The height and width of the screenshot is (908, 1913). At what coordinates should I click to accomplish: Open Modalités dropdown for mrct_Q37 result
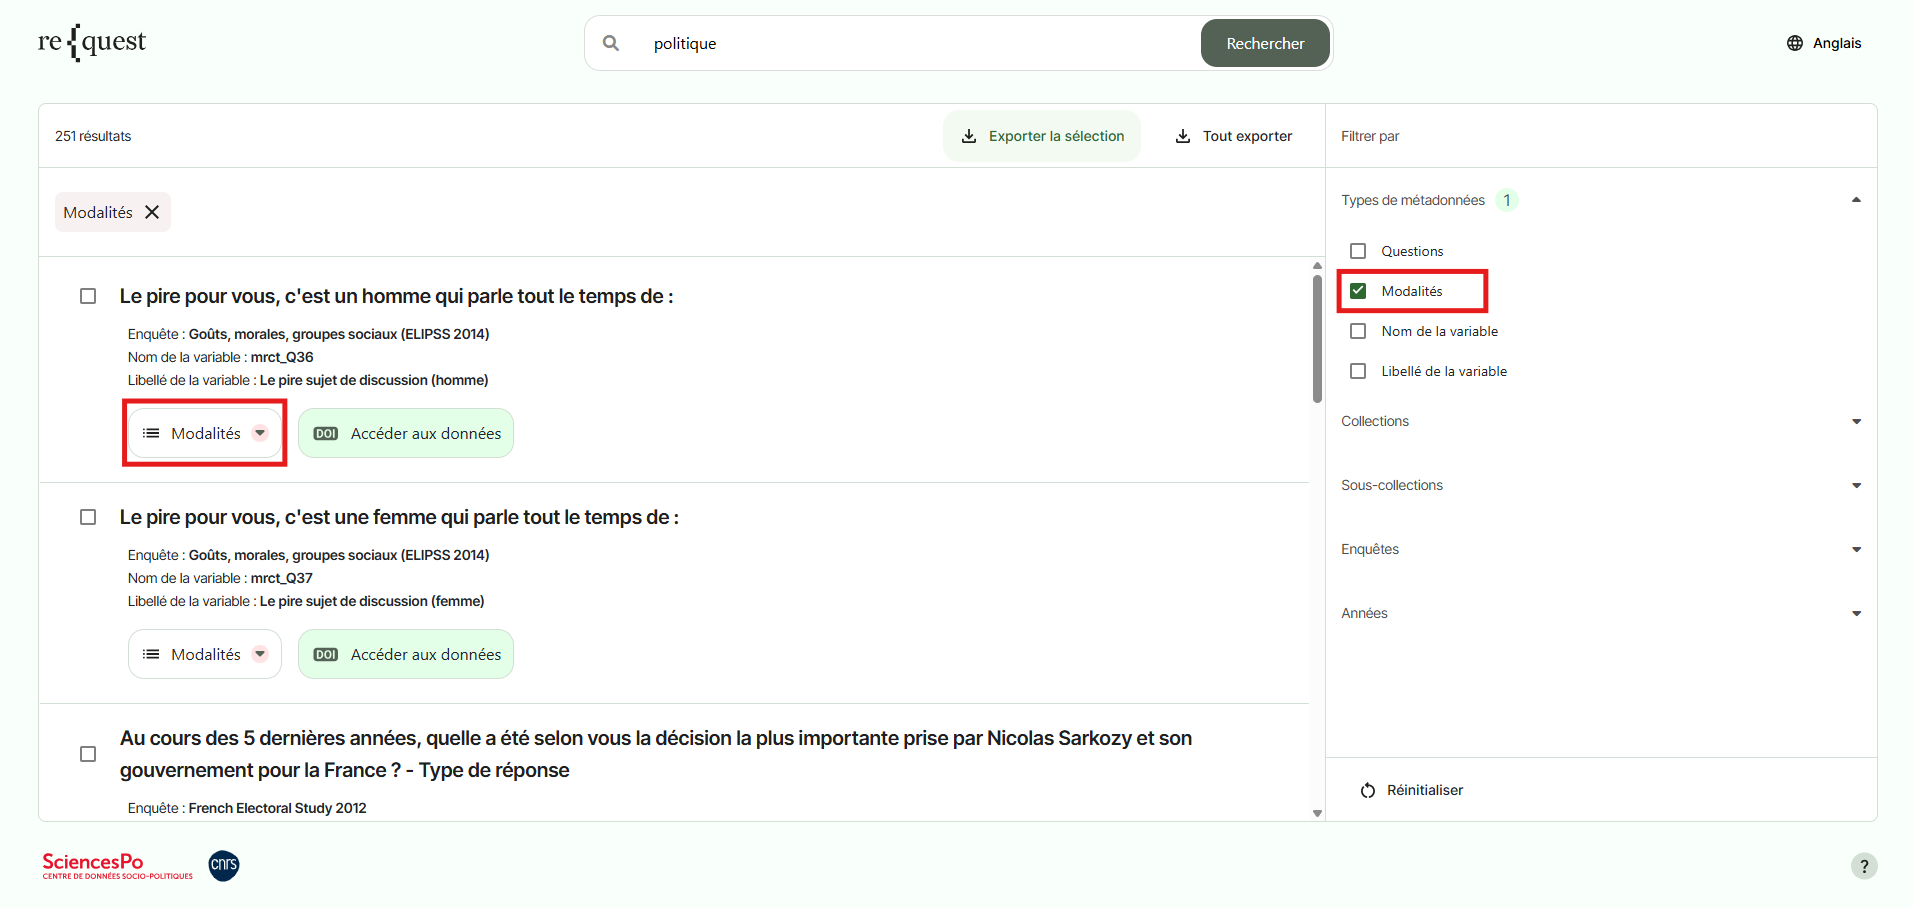(205, 654)
